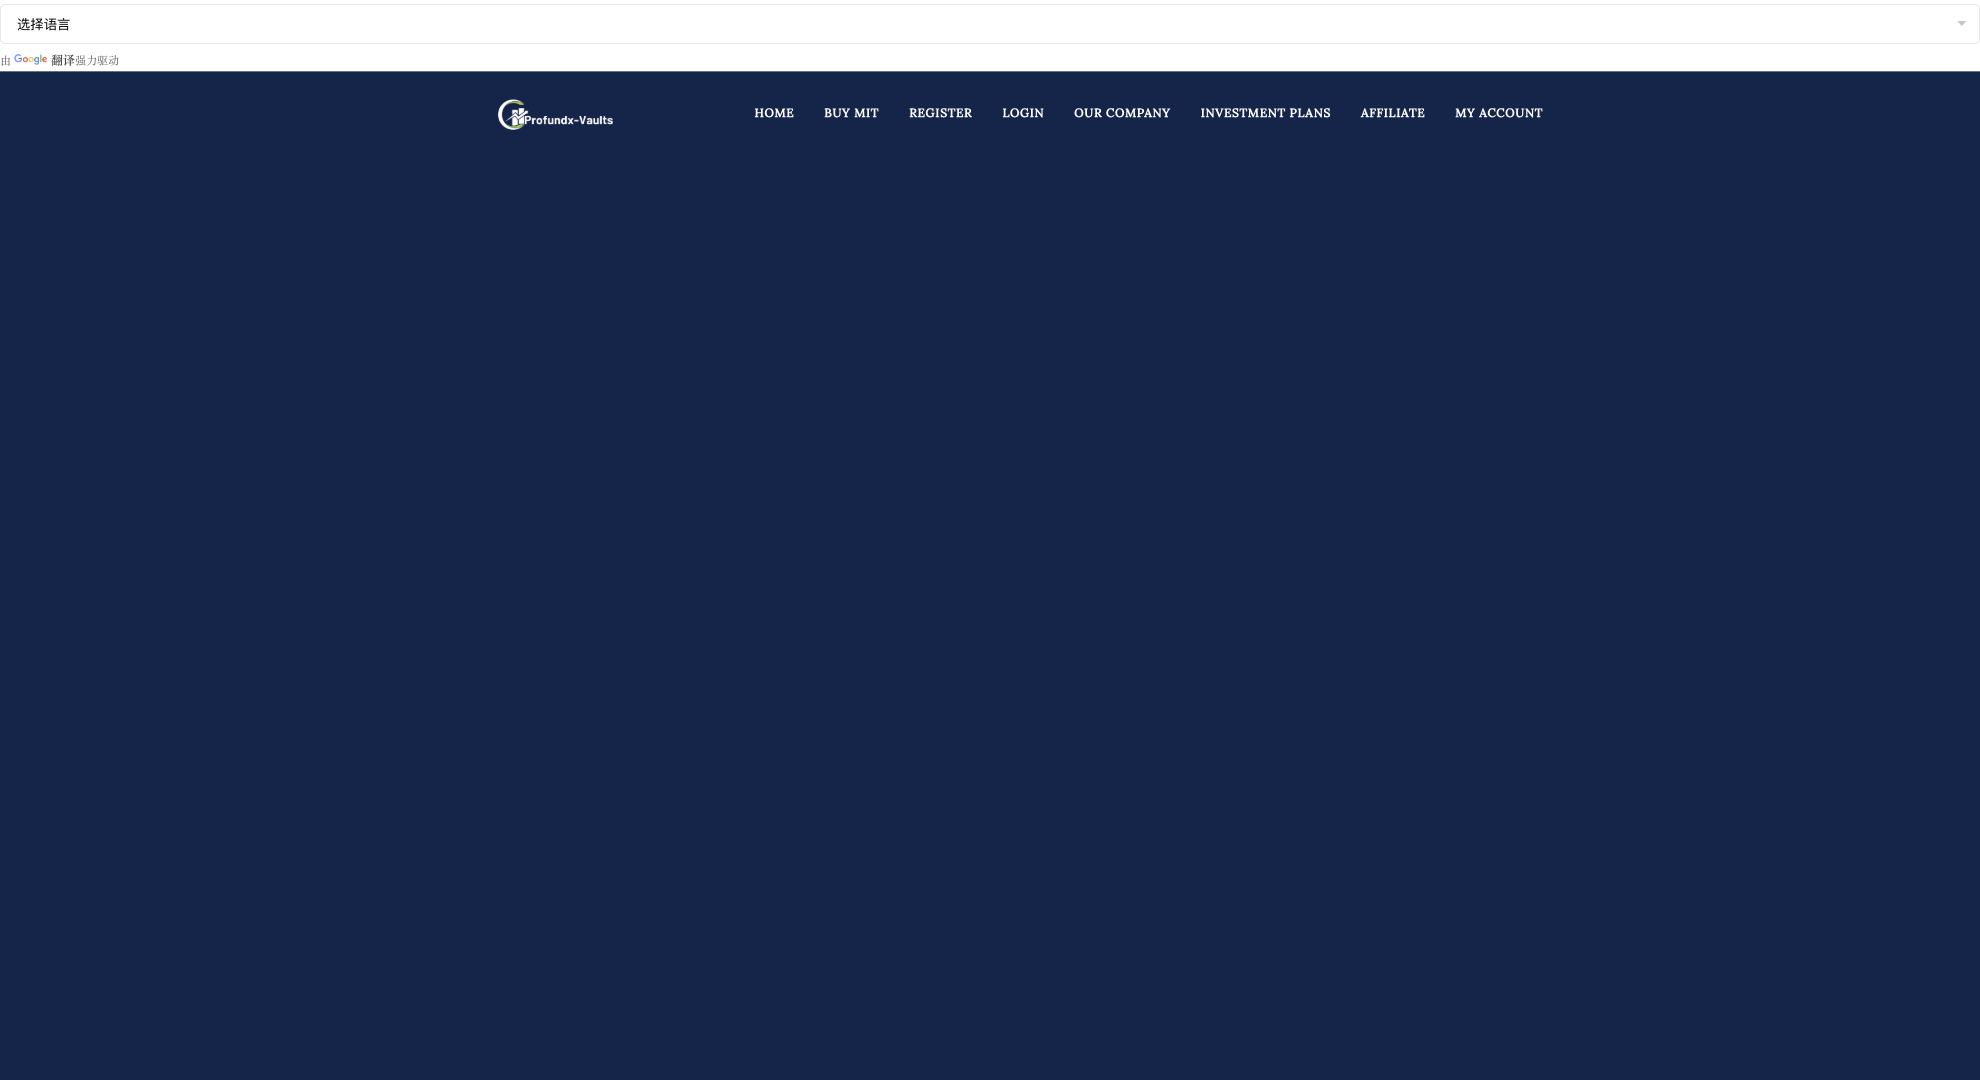This screenshot has width=1980, height=1080.
Task: Click the Profundx-Vaults circular logo icon
Action: [x=511, y=115]
